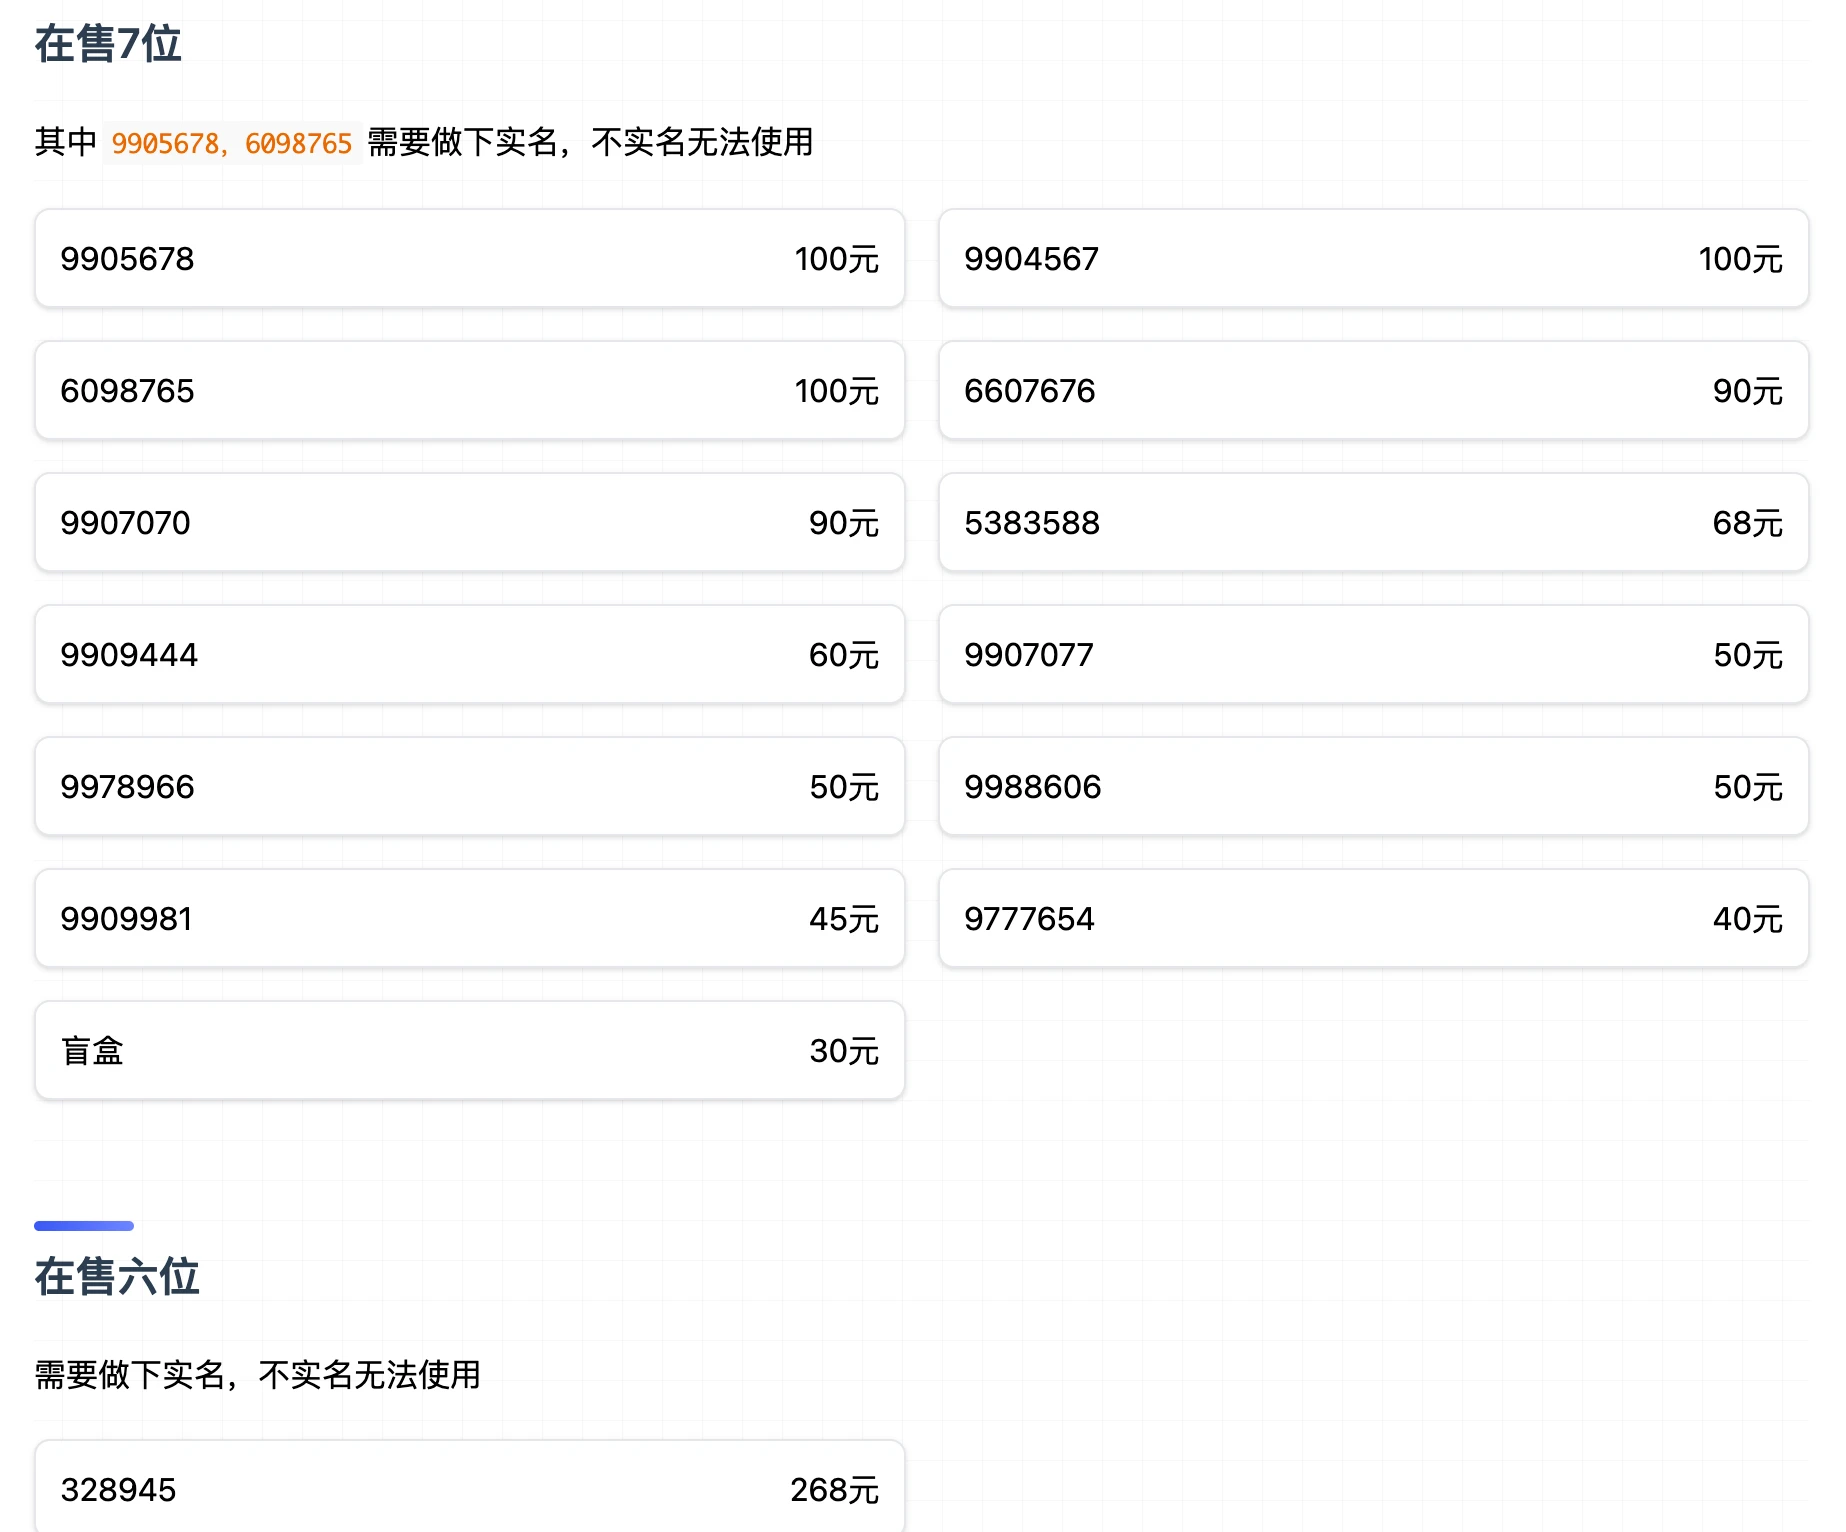This screenshot has width=1846, height=1532.
Task: Select the 9907070 number card
Action: [x=469, y=523]
